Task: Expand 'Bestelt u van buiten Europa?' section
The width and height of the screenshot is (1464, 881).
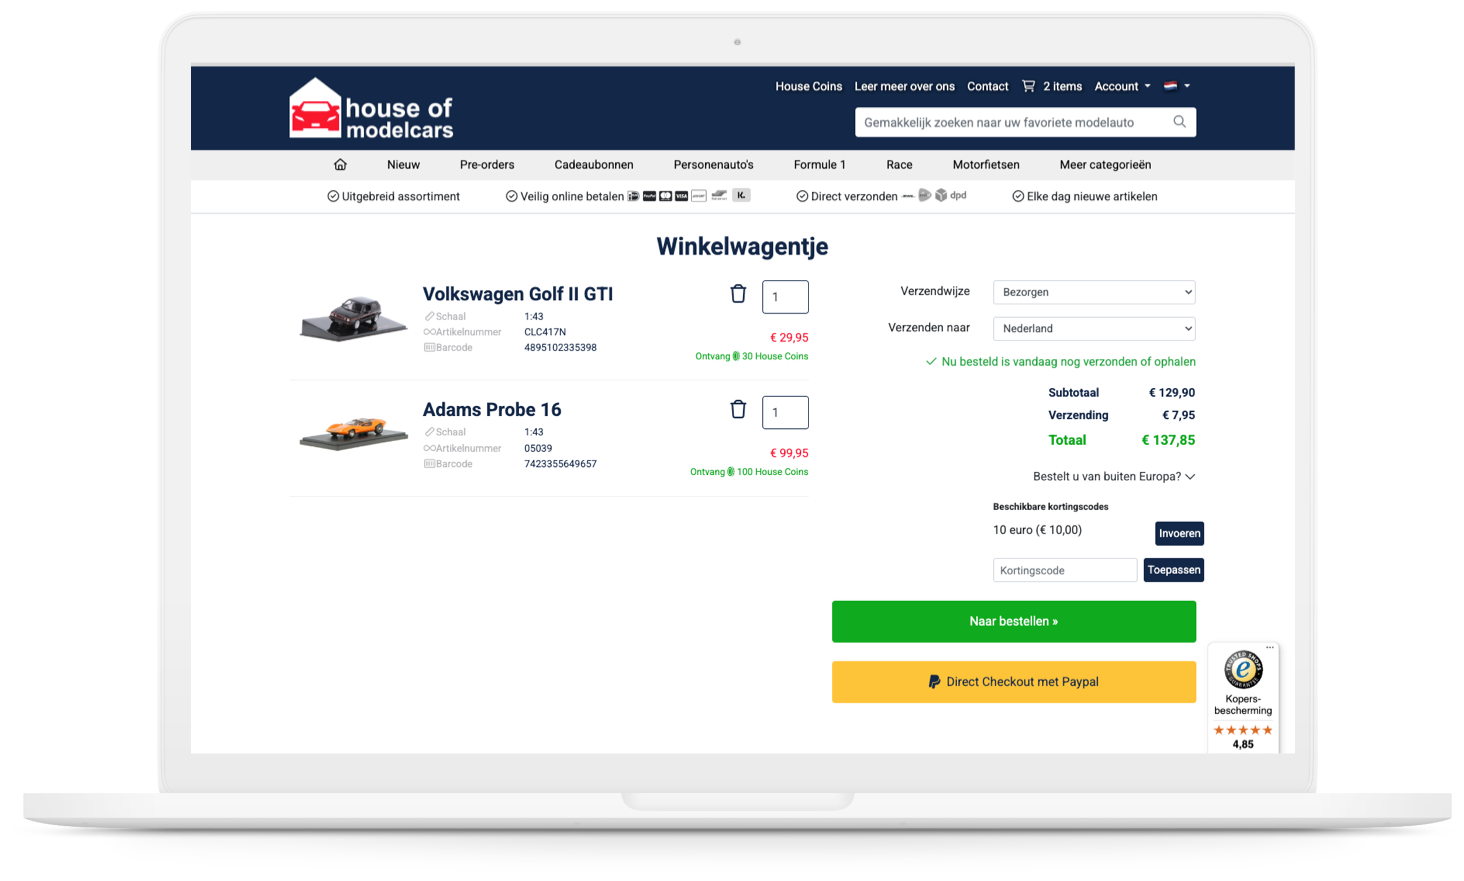Action: 1114,477
